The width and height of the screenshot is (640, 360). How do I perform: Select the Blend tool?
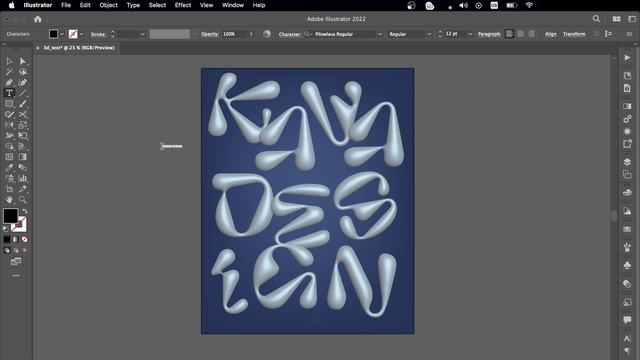[x=23, y=167]
